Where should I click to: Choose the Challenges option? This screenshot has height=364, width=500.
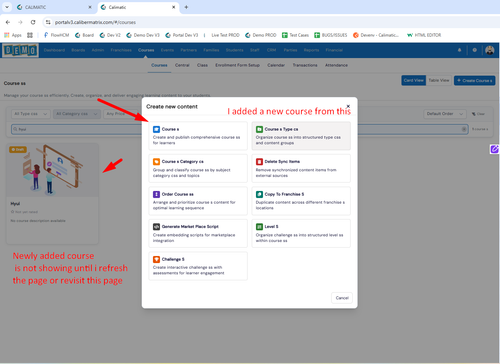click(198, 266)
